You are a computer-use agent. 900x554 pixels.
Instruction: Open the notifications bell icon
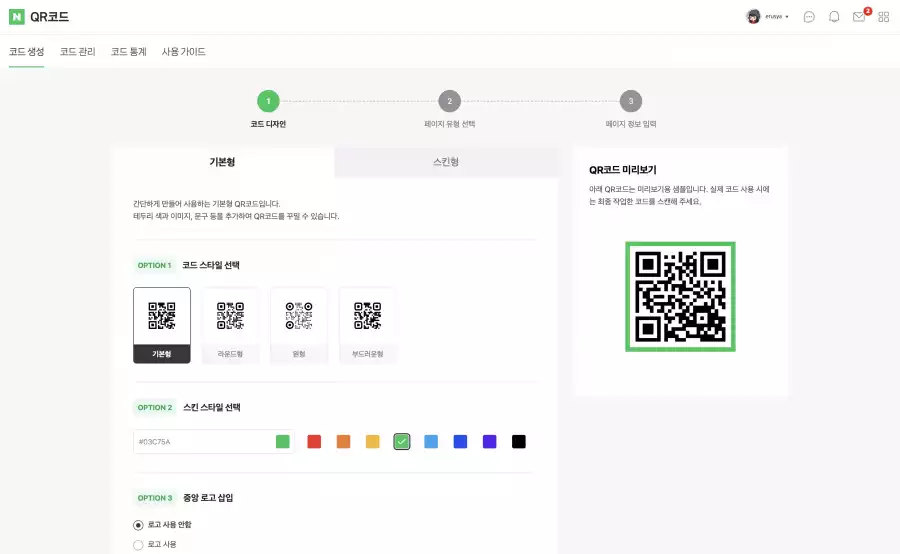(x=834, y=17)
